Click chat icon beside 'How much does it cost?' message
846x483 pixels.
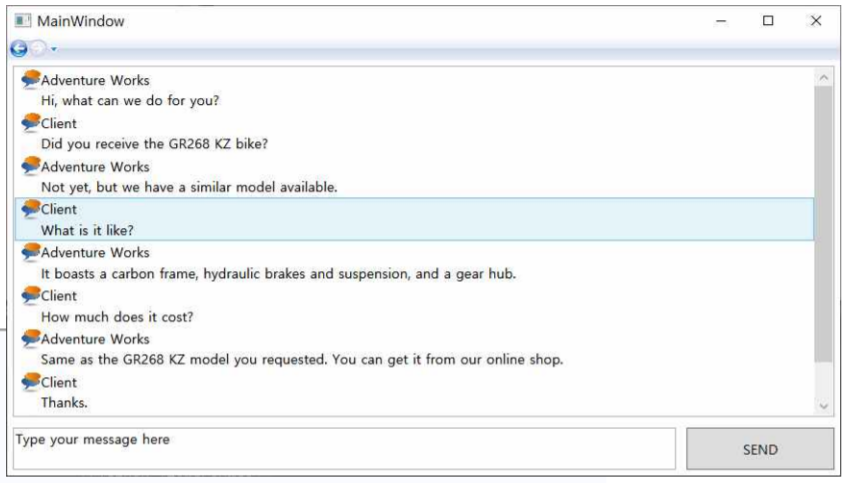31,296
